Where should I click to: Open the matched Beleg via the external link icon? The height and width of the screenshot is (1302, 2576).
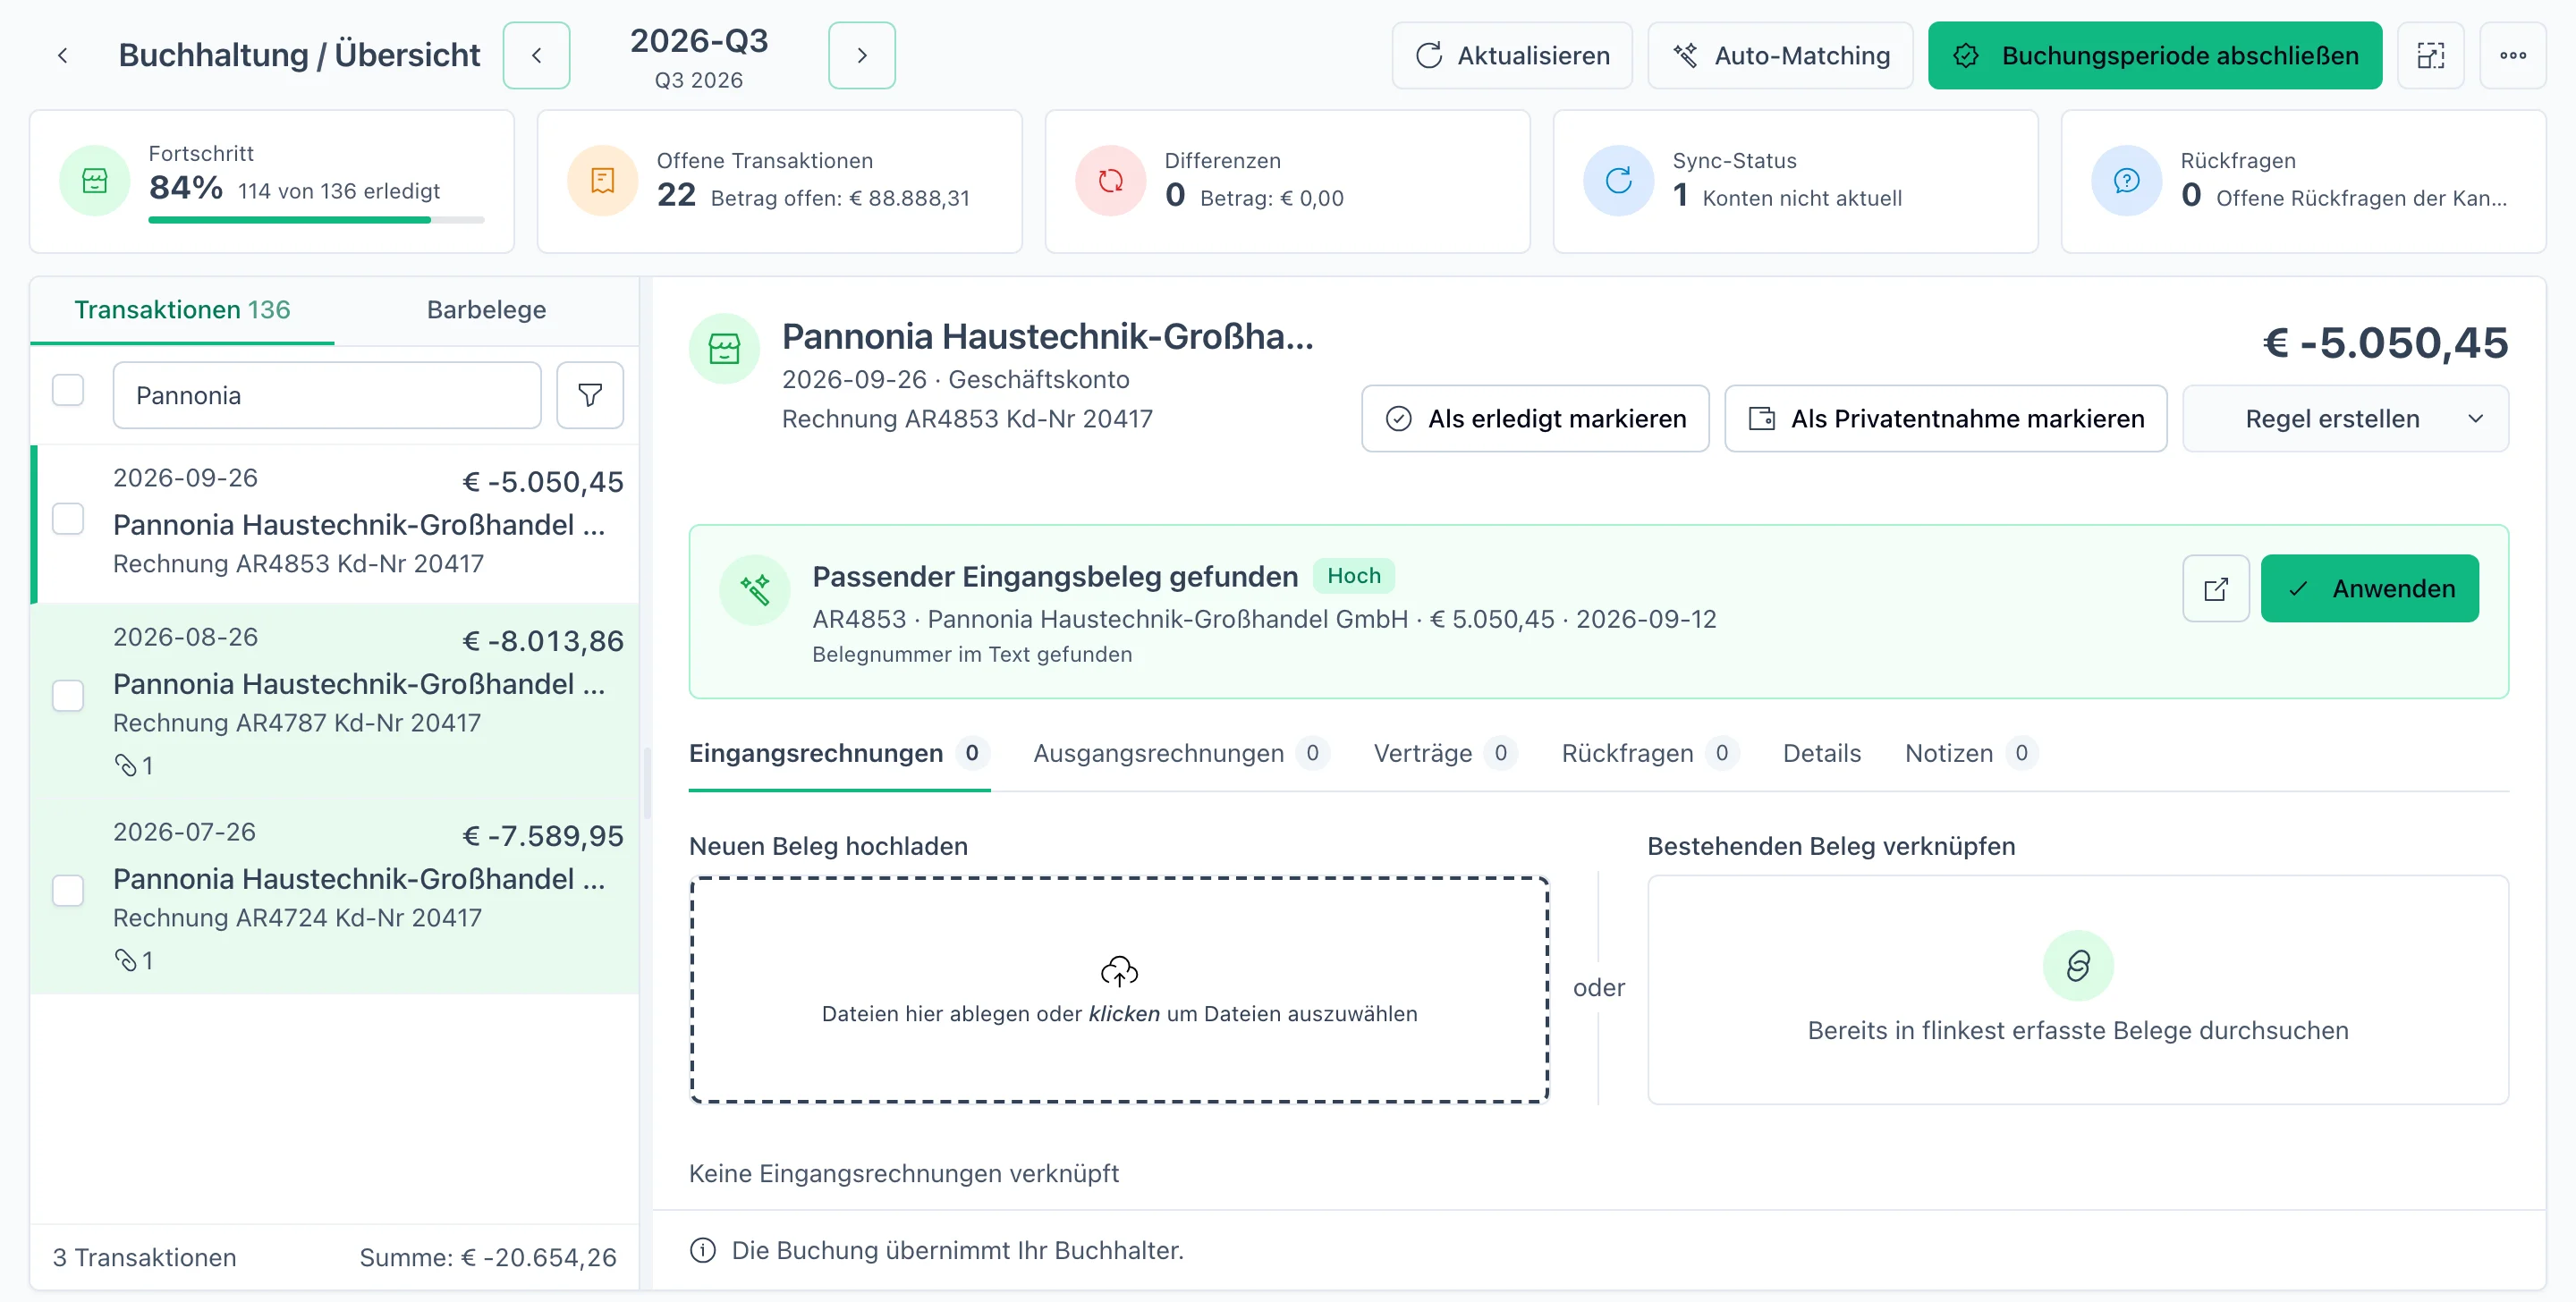[2216, 589]
